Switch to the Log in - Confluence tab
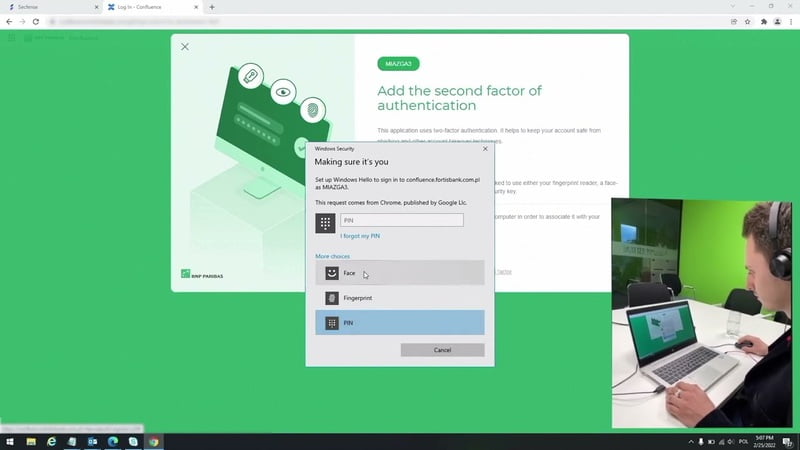 point(150,7)
